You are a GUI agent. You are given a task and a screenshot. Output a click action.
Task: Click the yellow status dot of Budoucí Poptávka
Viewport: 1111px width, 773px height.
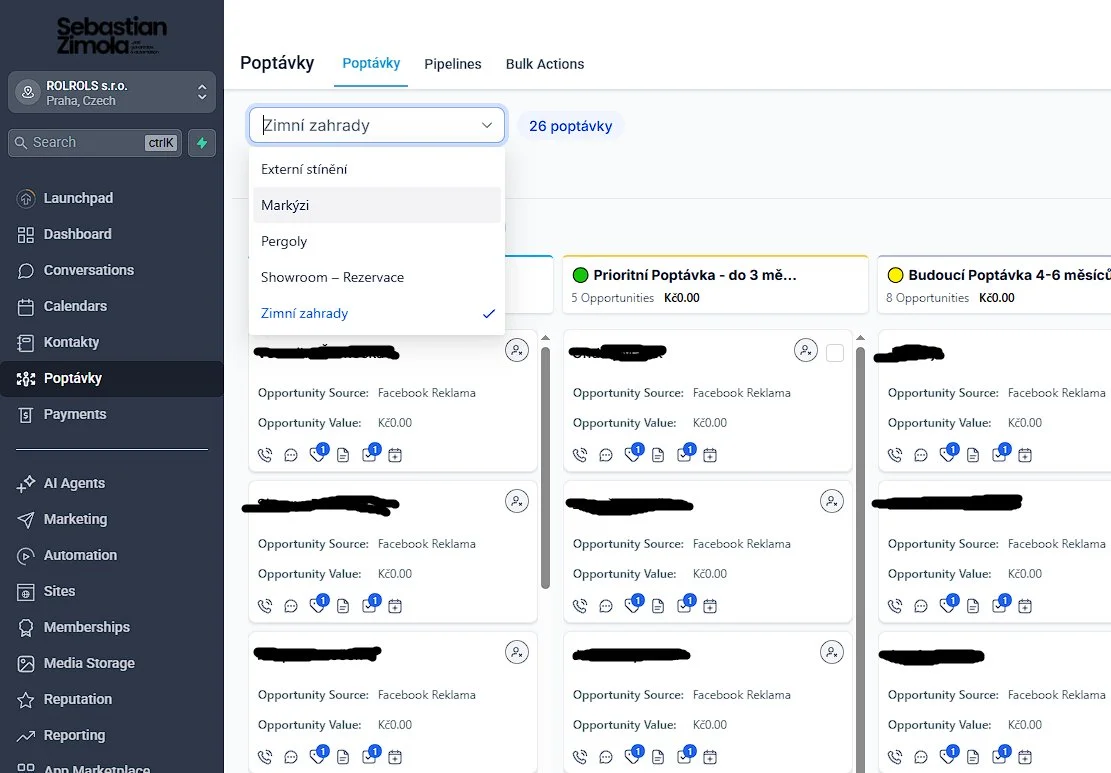click(896, 276)
